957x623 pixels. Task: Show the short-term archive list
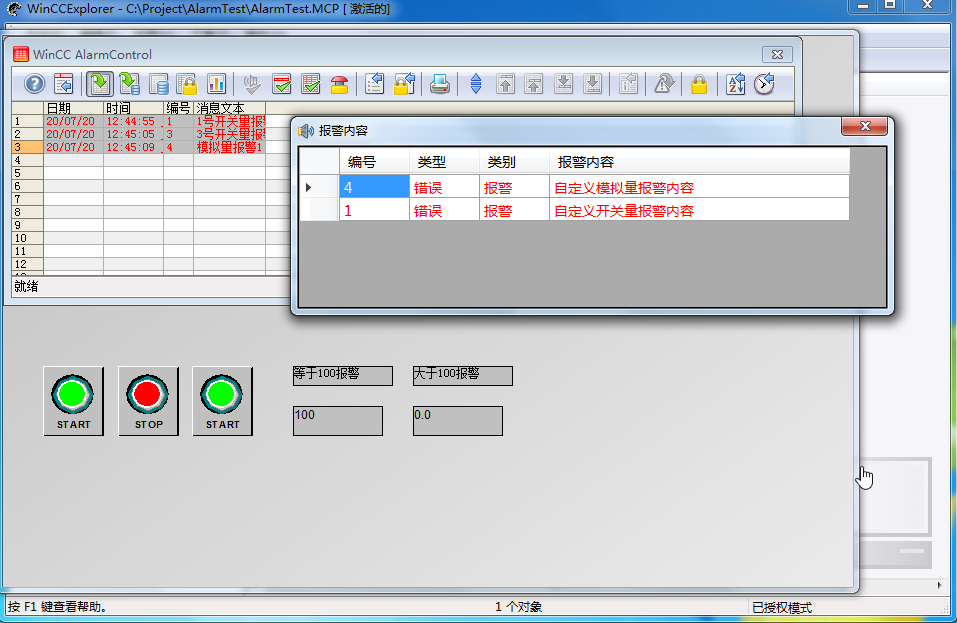pyautogui.click(x=129, y=84)
